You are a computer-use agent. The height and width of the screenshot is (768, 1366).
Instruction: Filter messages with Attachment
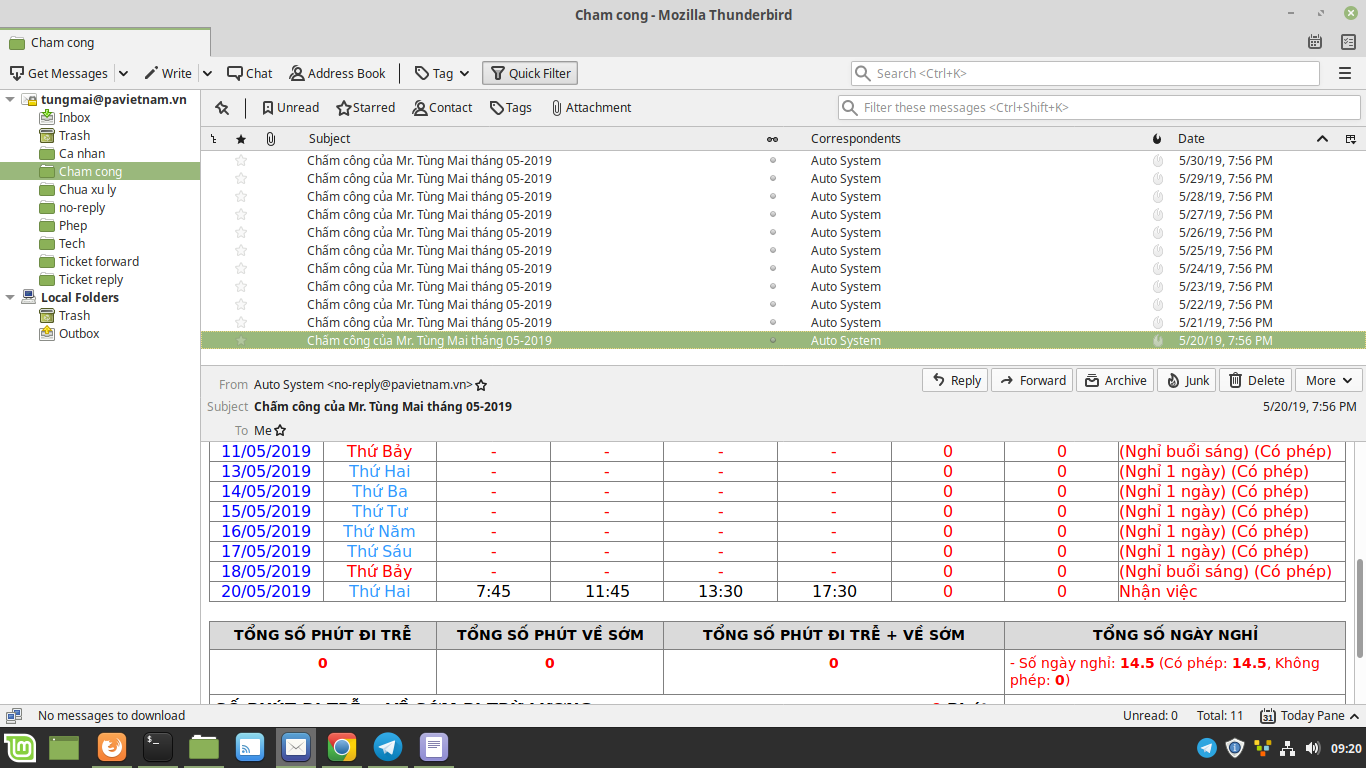coord(591,108)
